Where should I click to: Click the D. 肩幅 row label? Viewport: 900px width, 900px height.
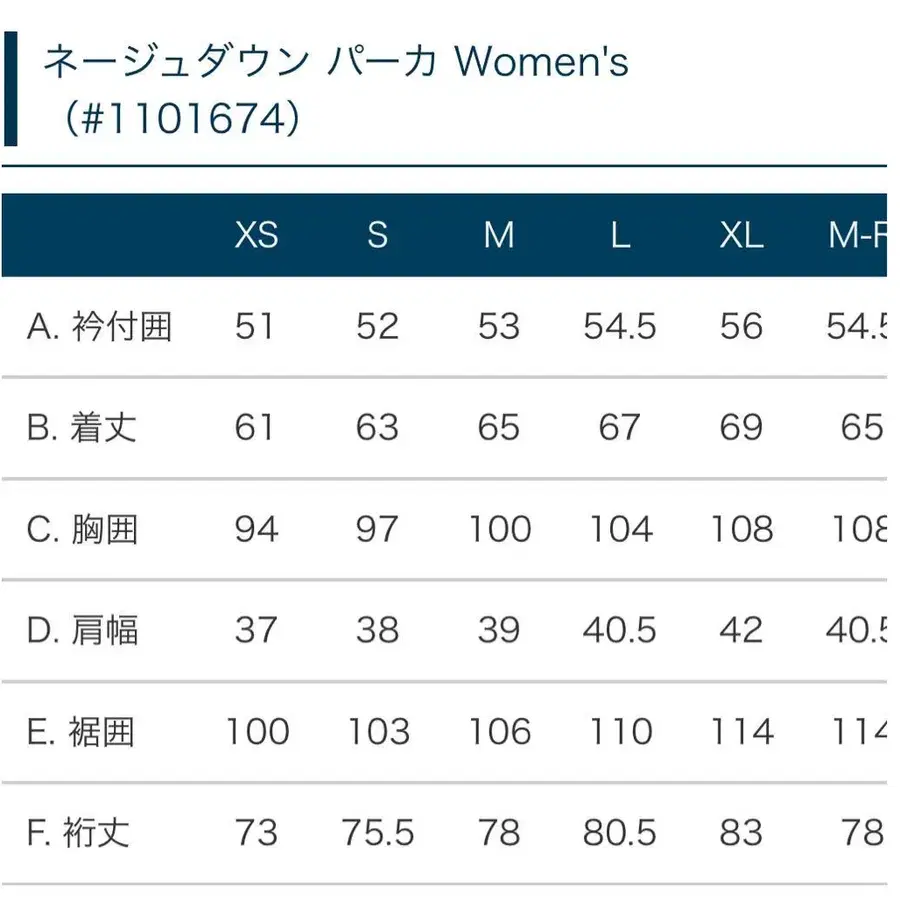point(82,630)
